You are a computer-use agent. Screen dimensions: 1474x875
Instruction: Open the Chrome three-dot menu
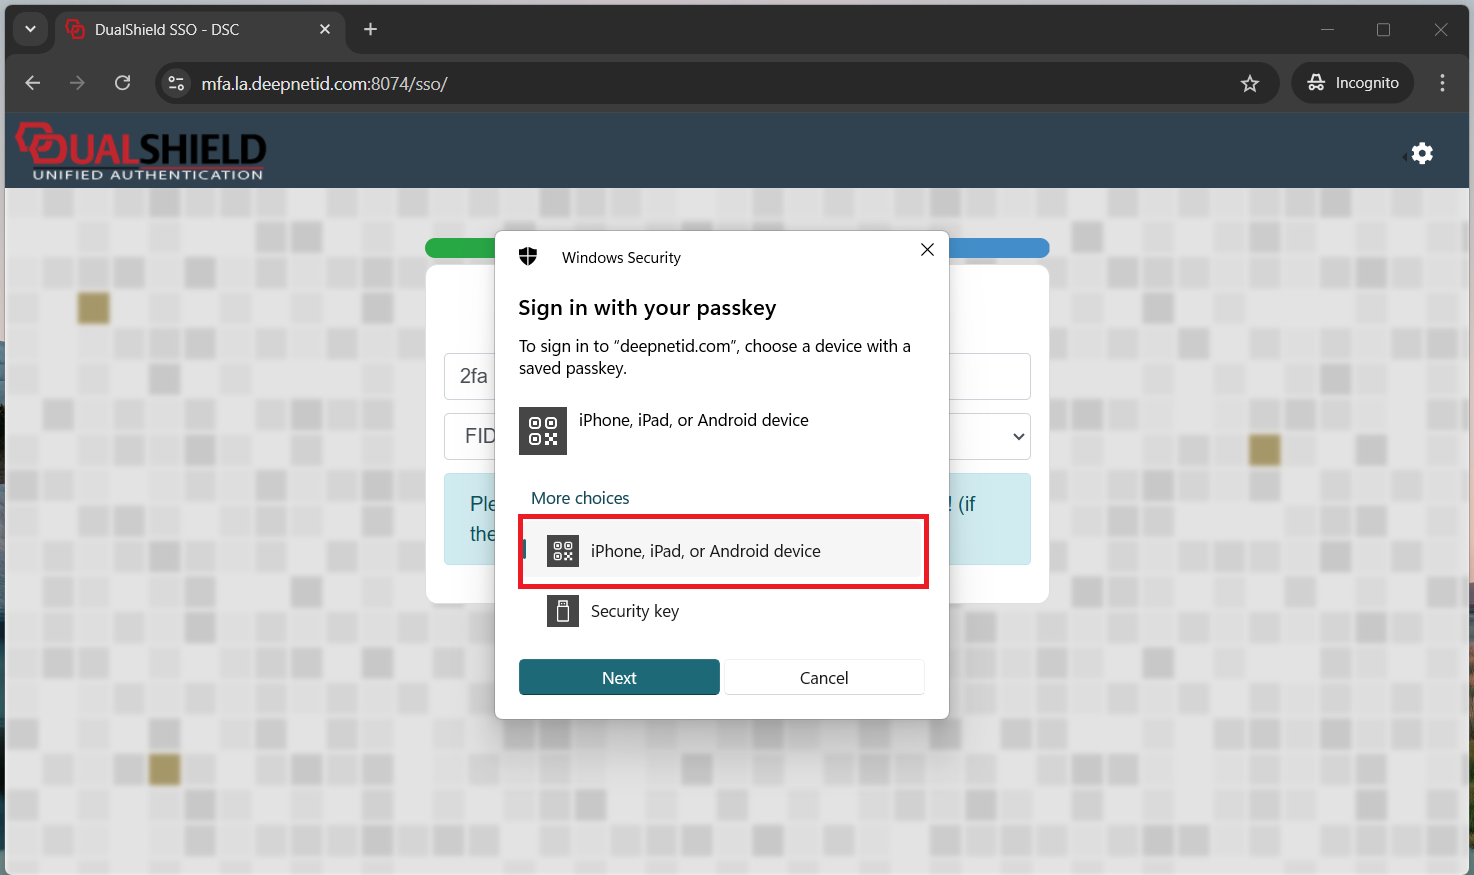[1442, 83]
